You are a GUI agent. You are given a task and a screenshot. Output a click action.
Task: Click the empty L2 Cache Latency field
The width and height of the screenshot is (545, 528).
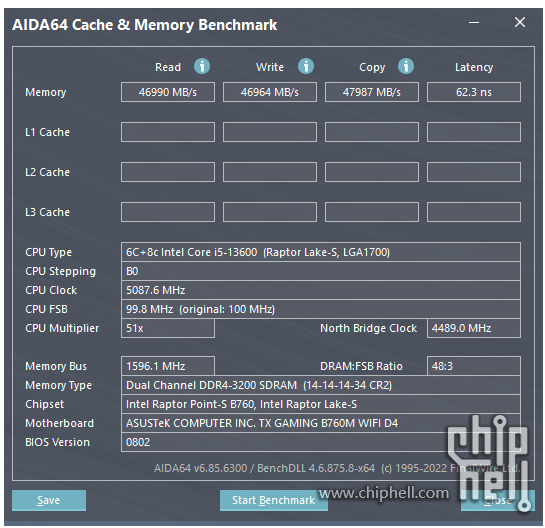pos(474,172)
